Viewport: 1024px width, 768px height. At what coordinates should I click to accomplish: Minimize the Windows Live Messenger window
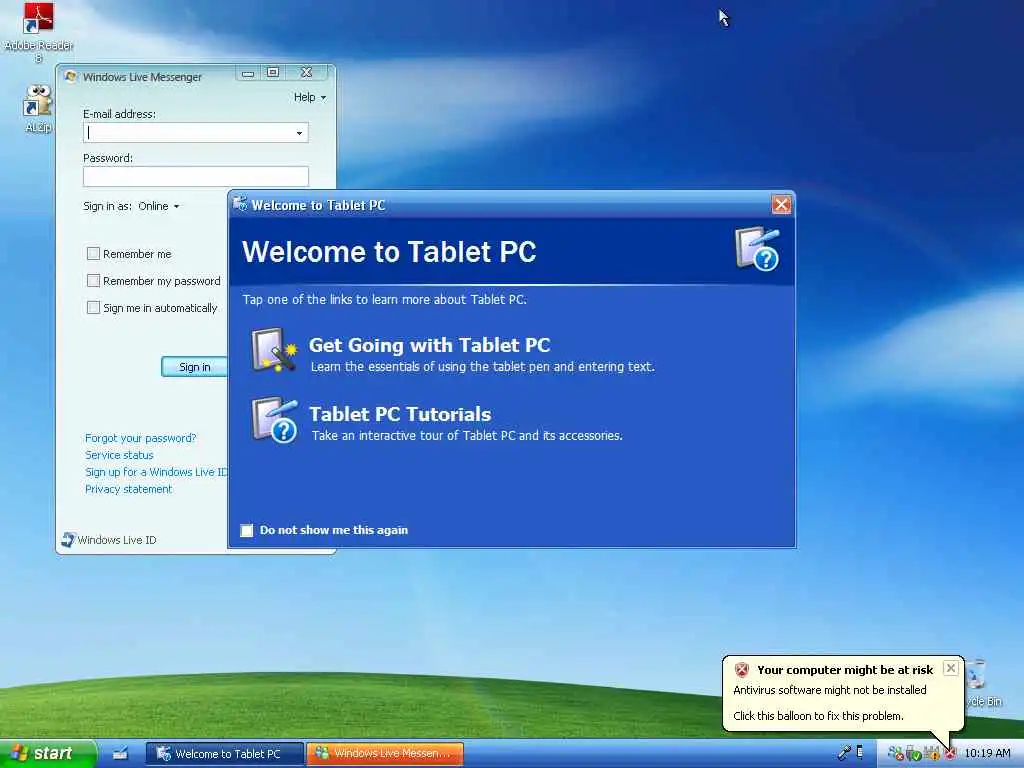[248, 73]
